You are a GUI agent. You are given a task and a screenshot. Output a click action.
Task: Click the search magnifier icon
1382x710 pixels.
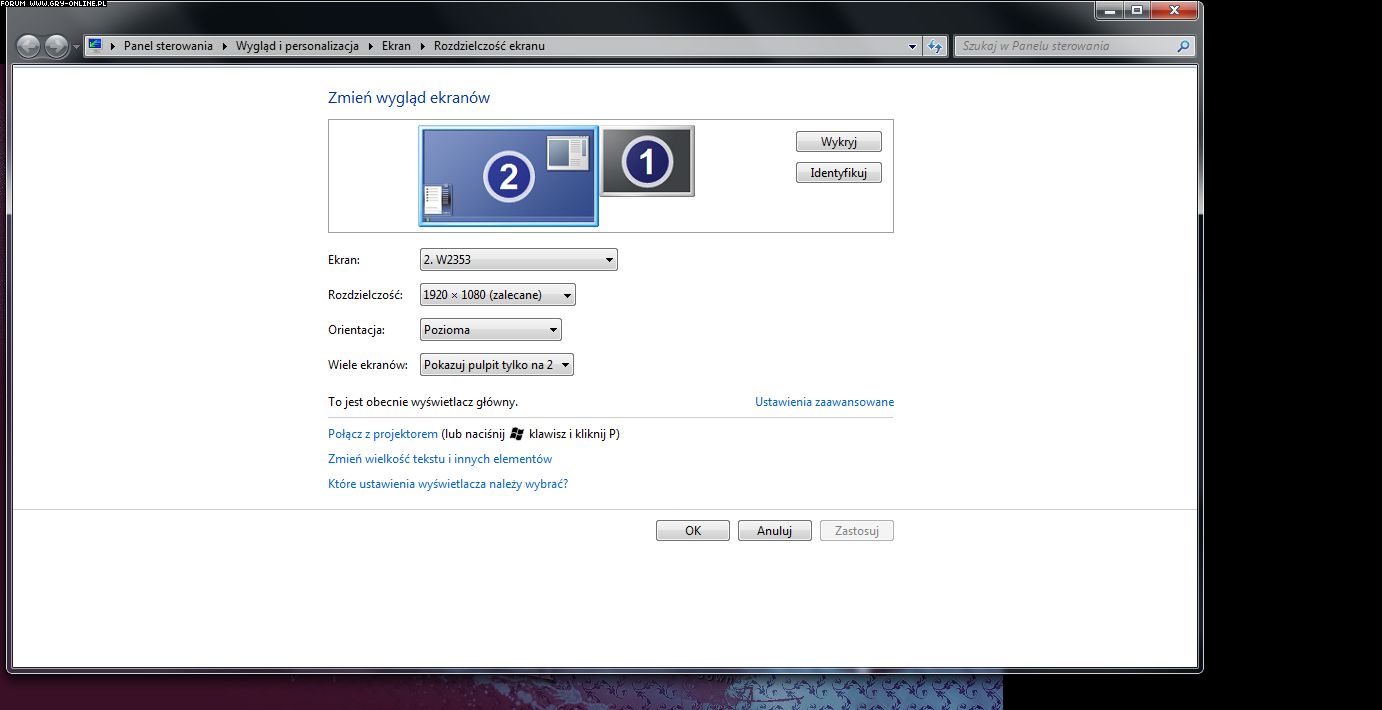pyautogui.click(x=1183, y=46)
